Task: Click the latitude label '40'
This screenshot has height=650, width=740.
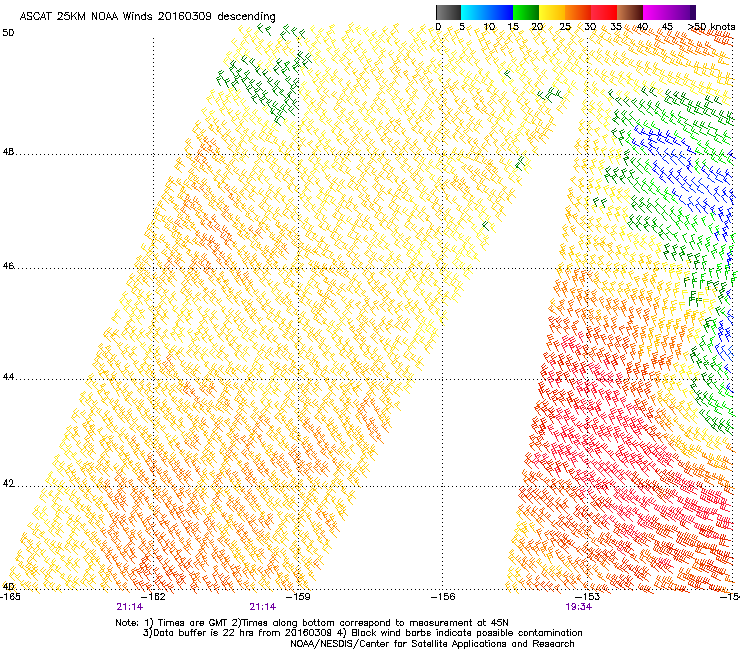Action: tap(8, 586)
